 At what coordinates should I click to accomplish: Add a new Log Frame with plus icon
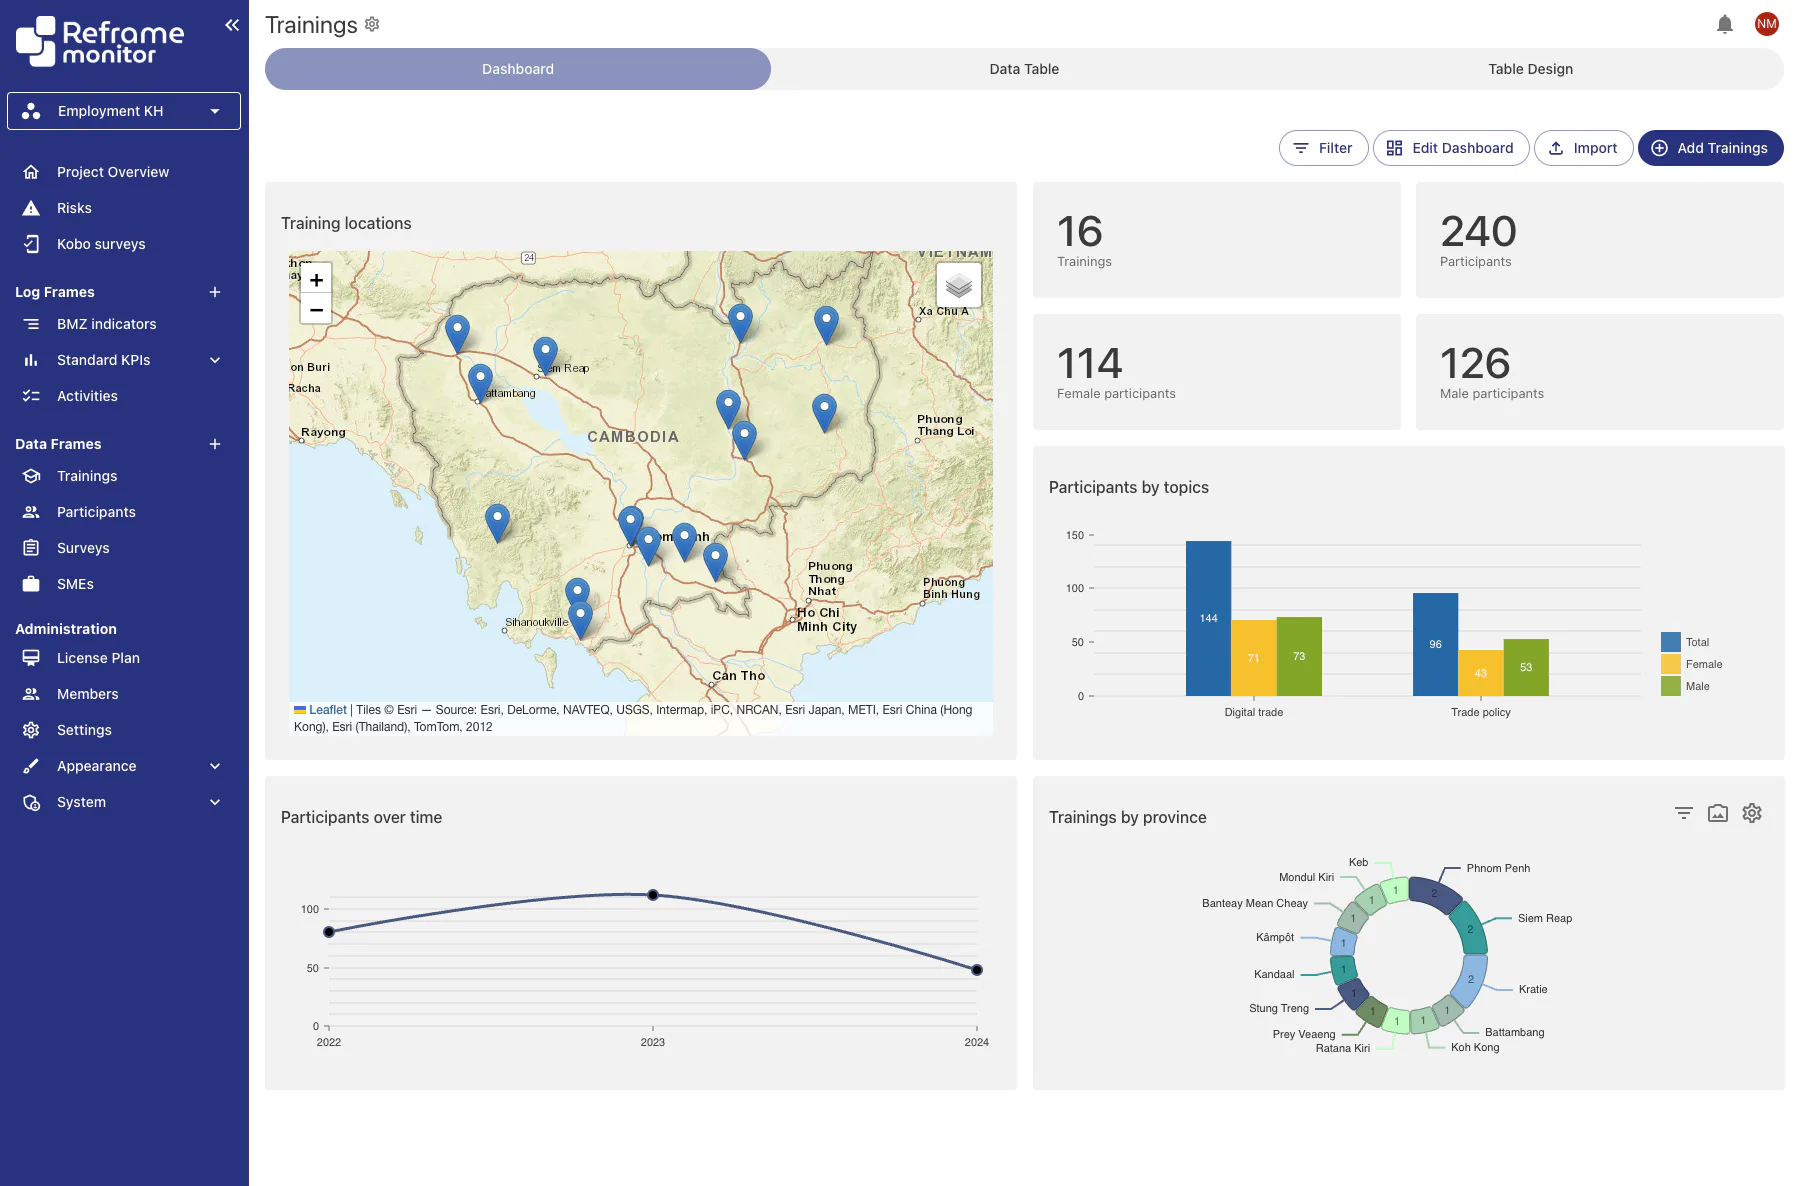(x=215, y=292)
